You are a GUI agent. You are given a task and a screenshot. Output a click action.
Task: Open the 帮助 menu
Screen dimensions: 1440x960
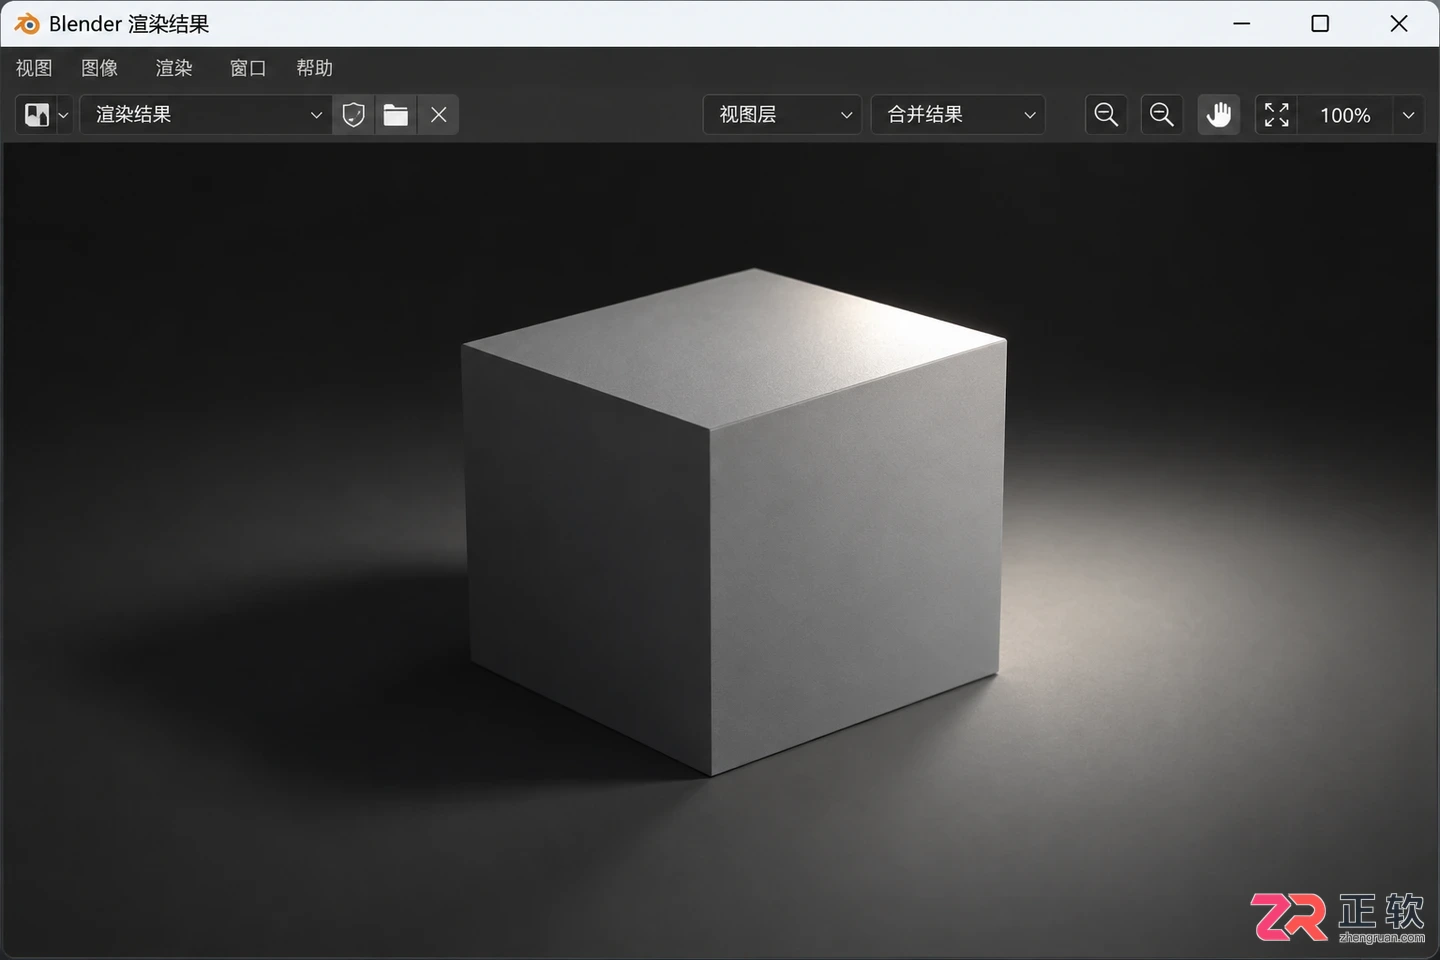click(315, 68)
